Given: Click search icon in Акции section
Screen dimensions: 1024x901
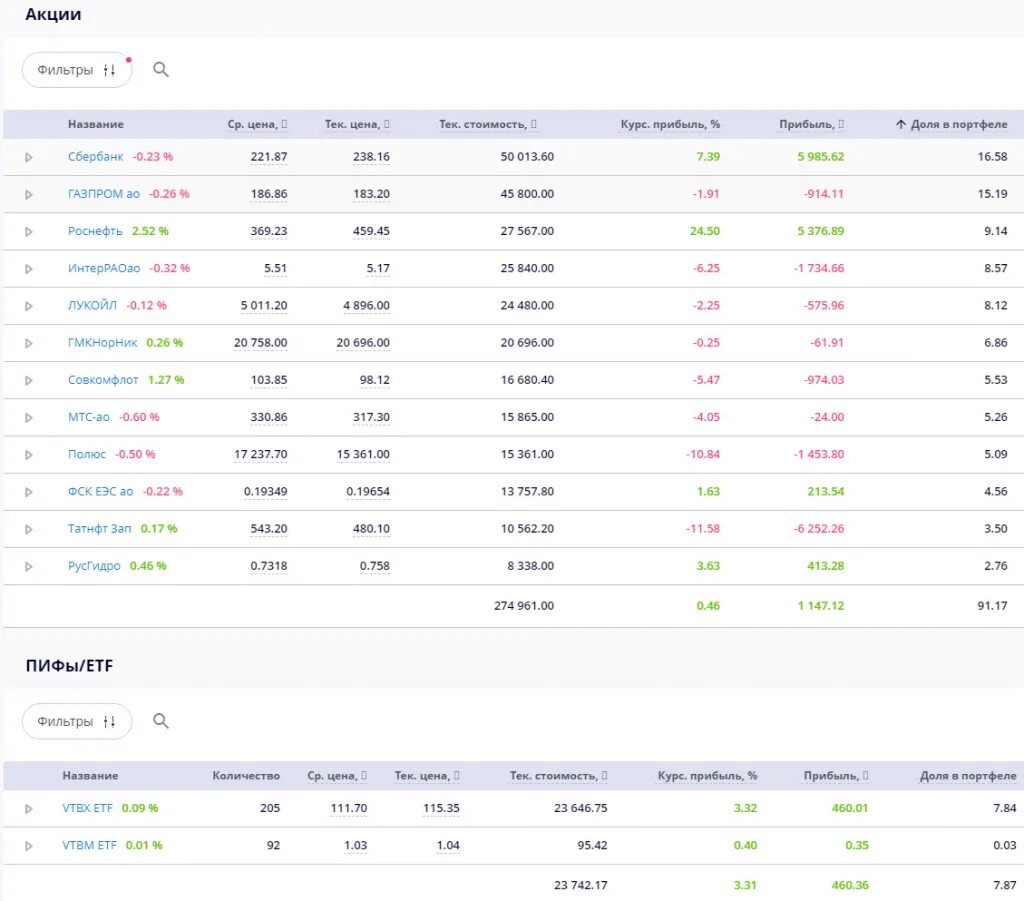Looking at the screenshot, I should tap(161, 70).
